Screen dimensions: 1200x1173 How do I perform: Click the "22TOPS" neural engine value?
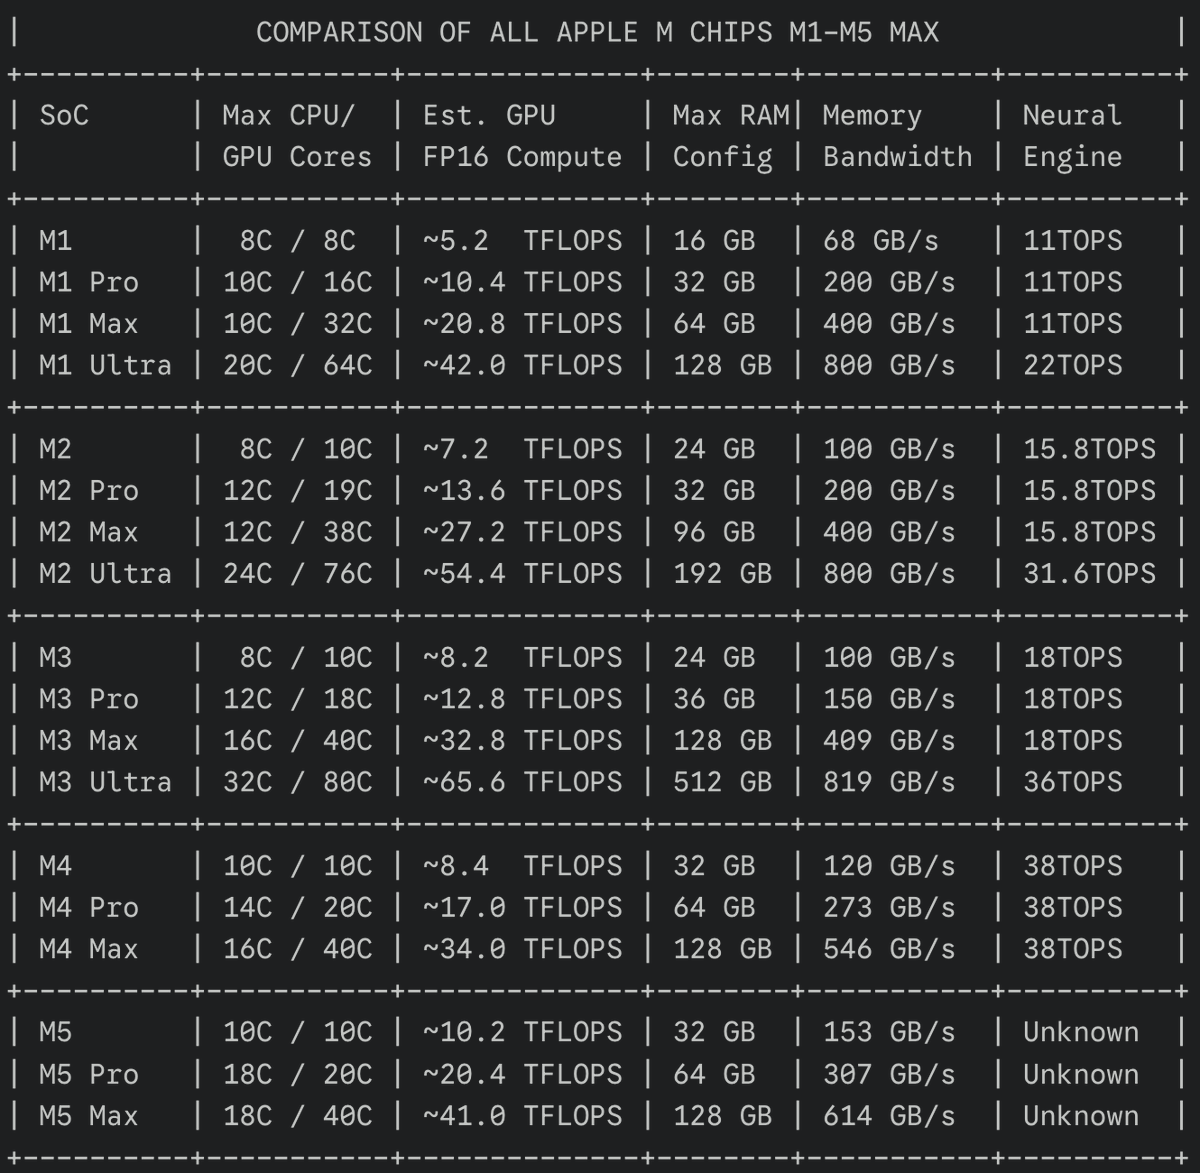click(x=1072, y=365)
